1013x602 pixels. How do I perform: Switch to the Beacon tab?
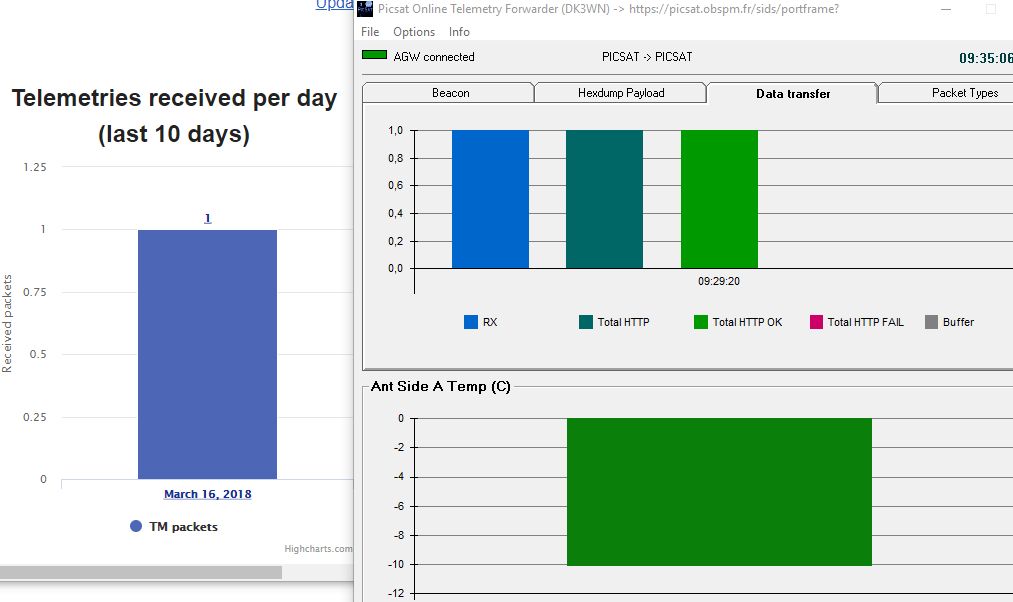pyautogui.click(x=450, y=93)
